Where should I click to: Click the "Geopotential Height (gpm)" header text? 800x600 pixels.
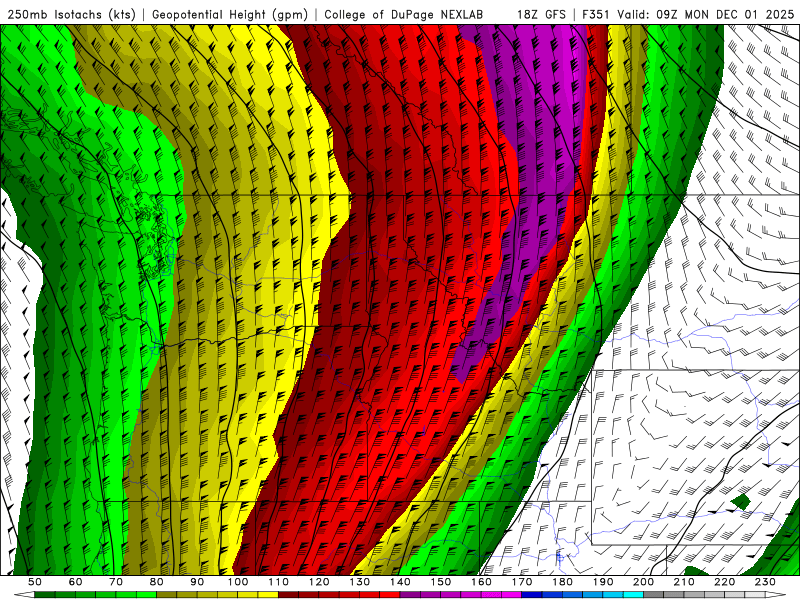tap(230, 15)
